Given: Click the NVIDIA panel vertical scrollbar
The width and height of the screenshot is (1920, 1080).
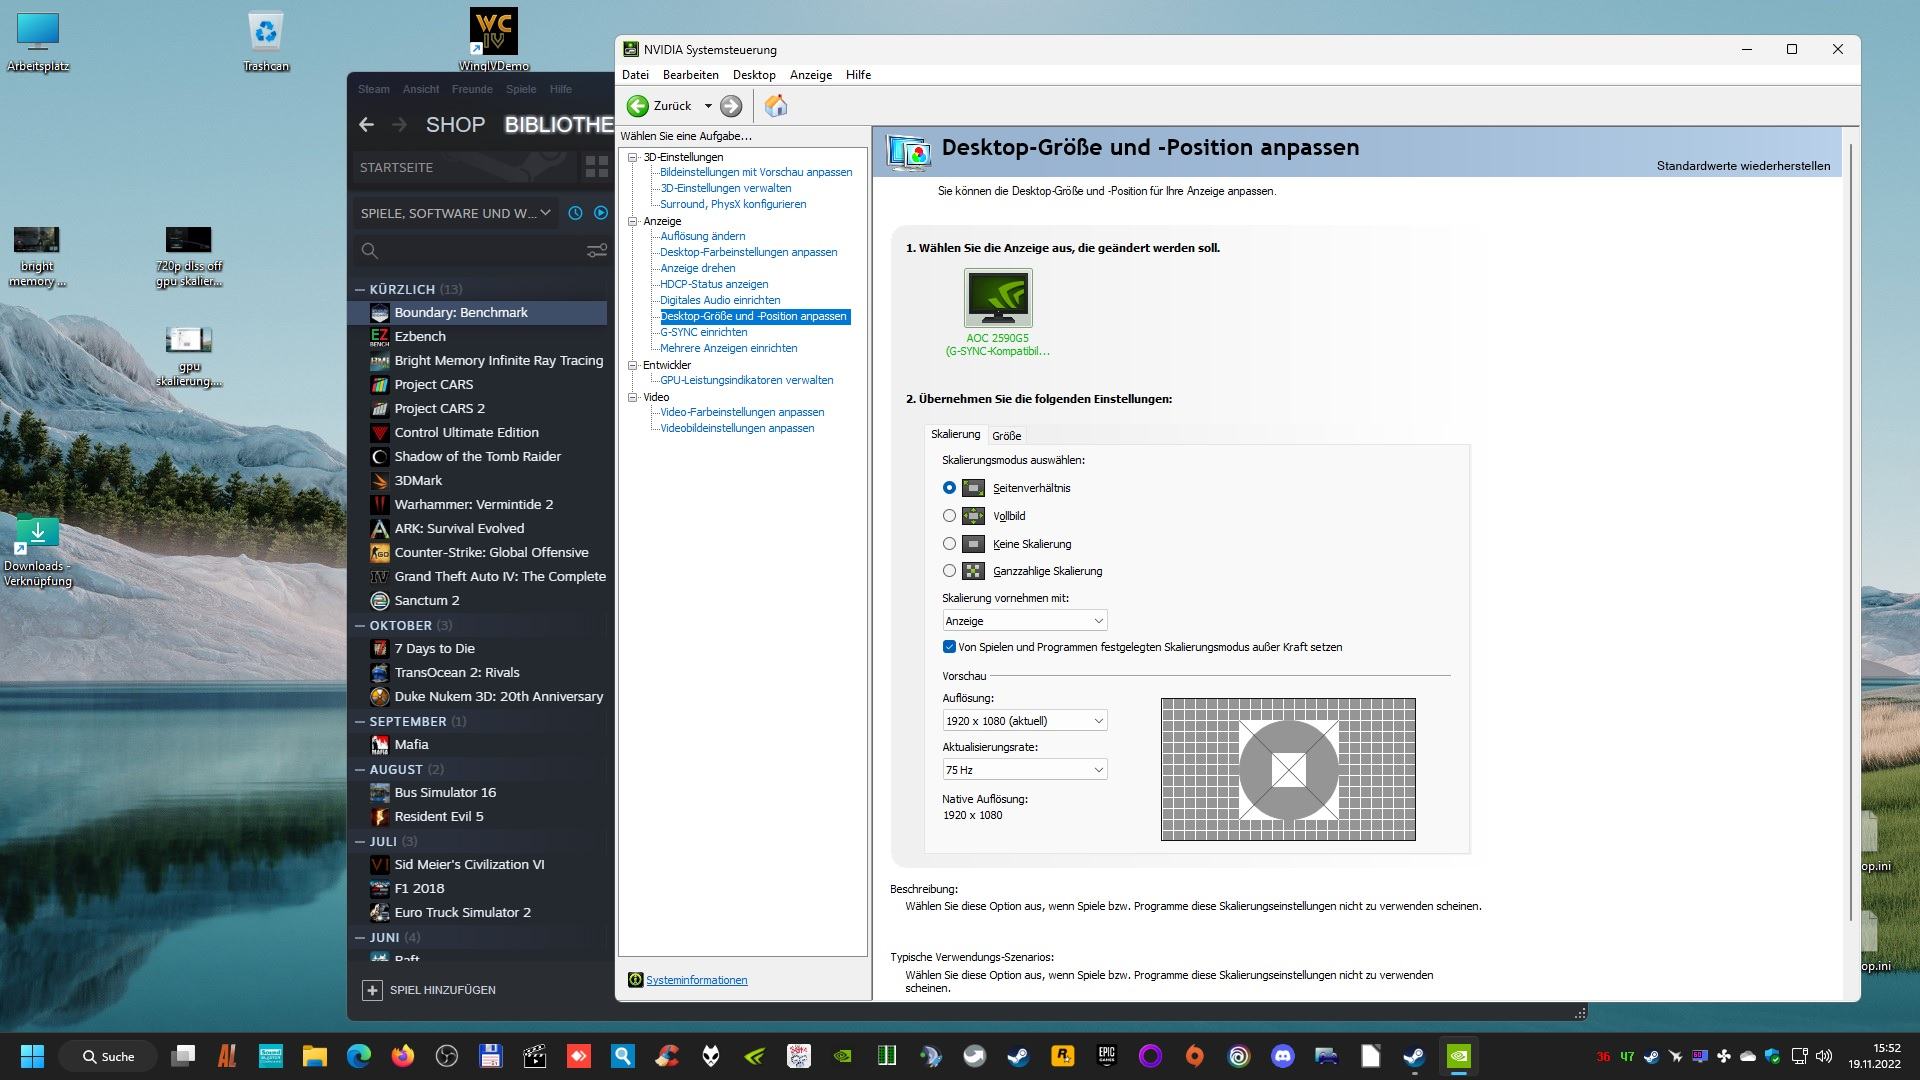Looking at the screenshot, I should pos(1851,530).
